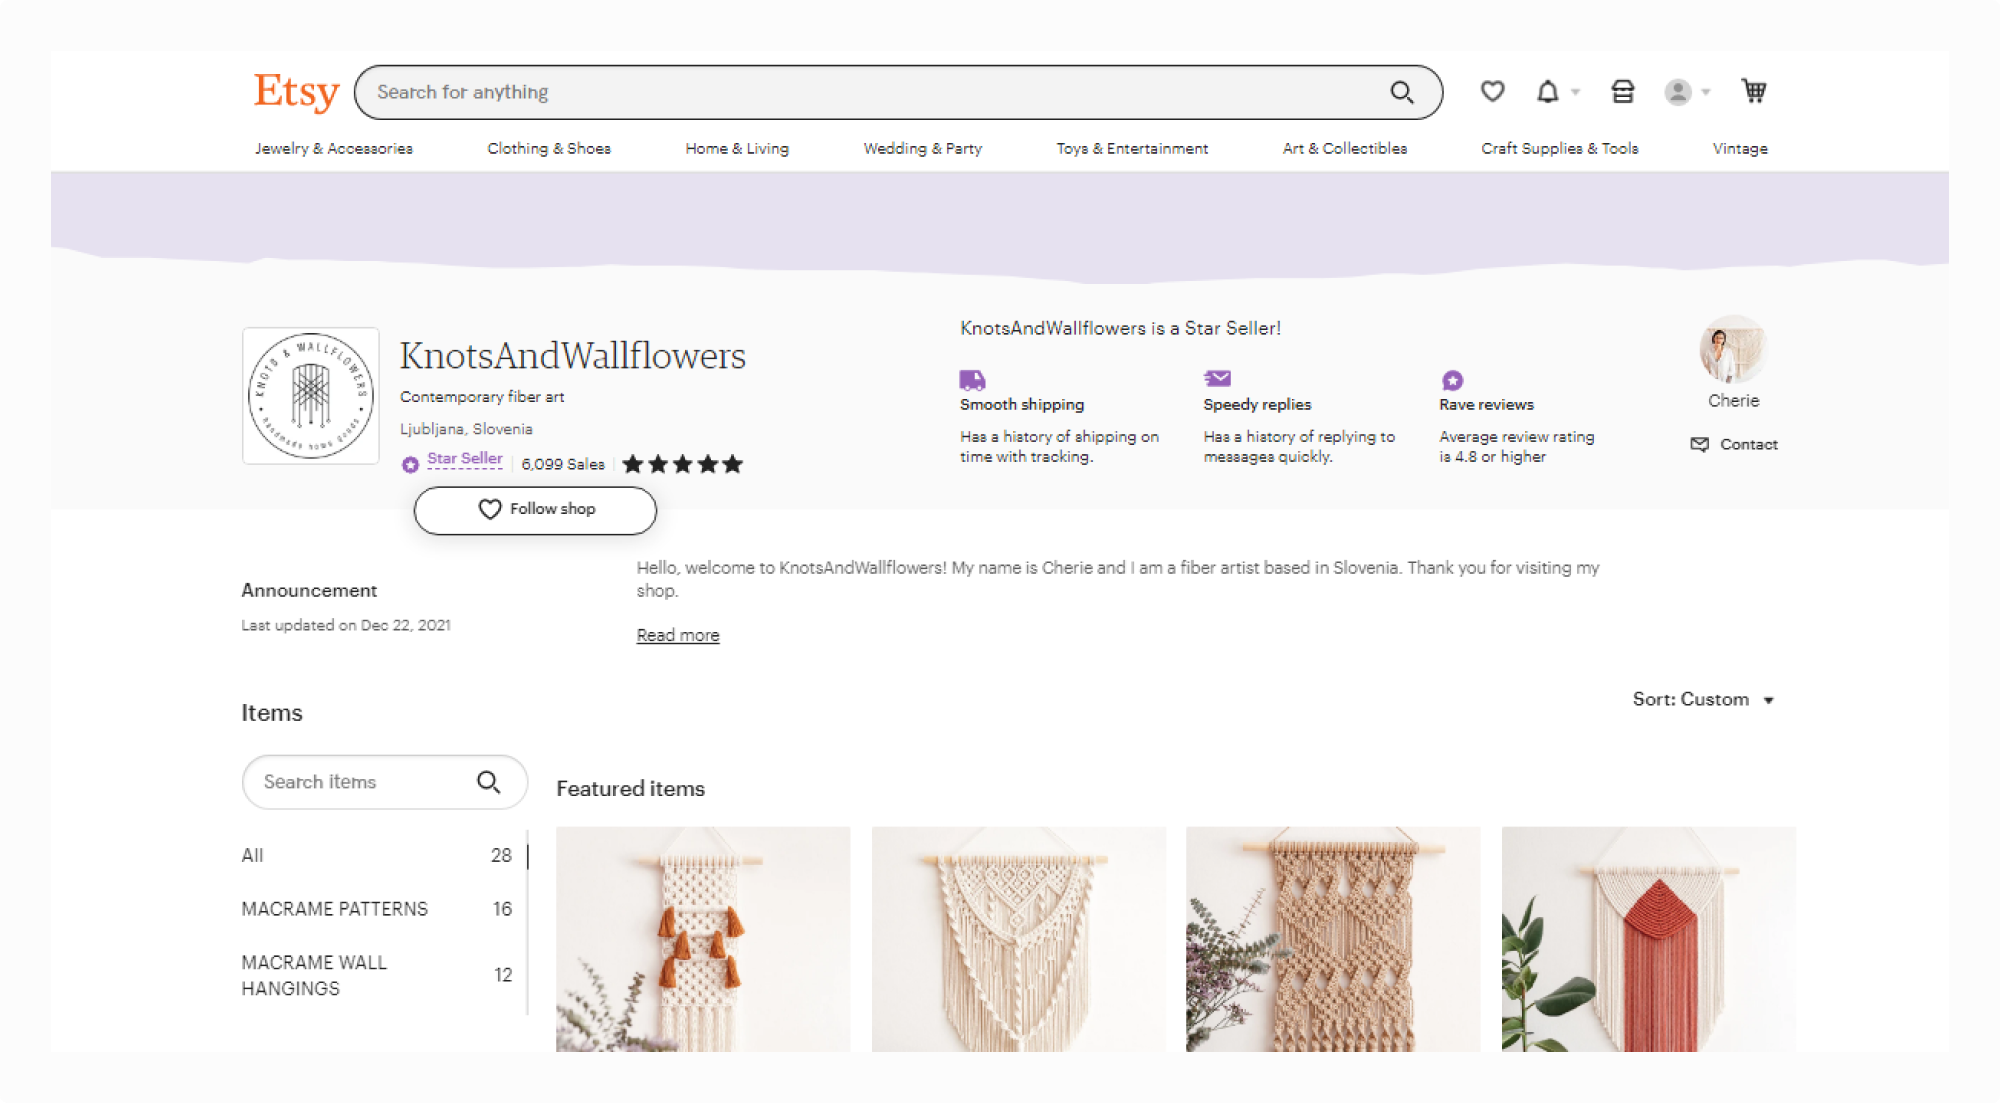Open account profile avatar icon
This screenshot has height=1103, width=2000.
(1677, 92)
